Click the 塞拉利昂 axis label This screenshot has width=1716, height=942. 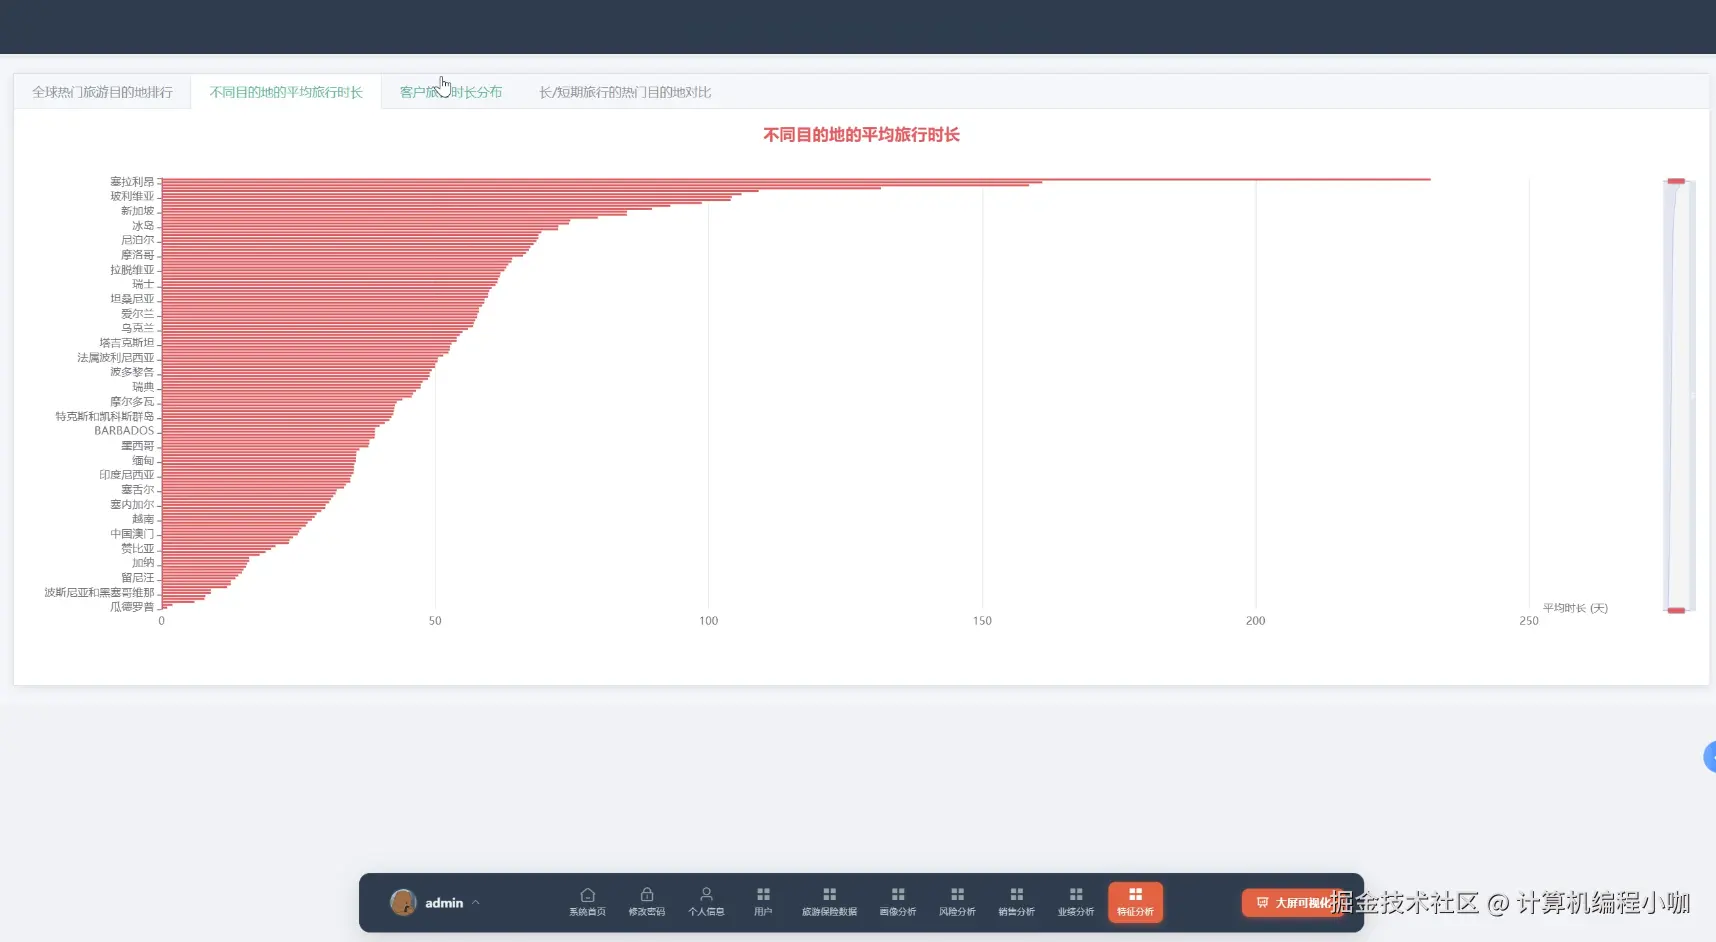(132, 182)
